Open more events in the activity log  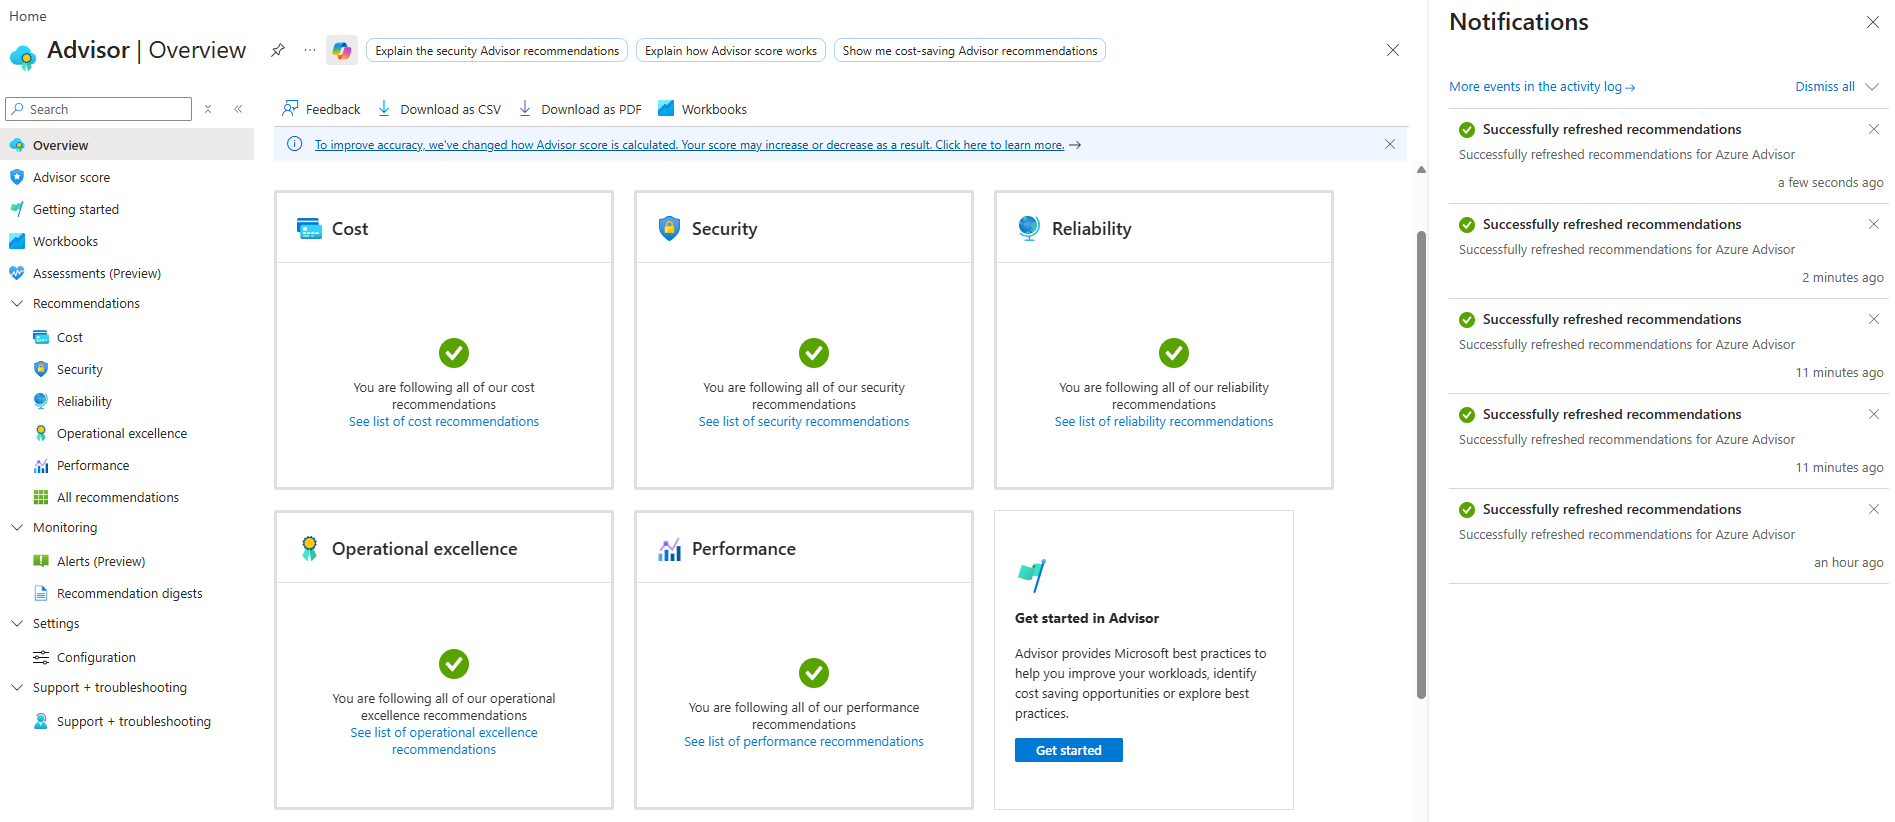coord(1542,87)
